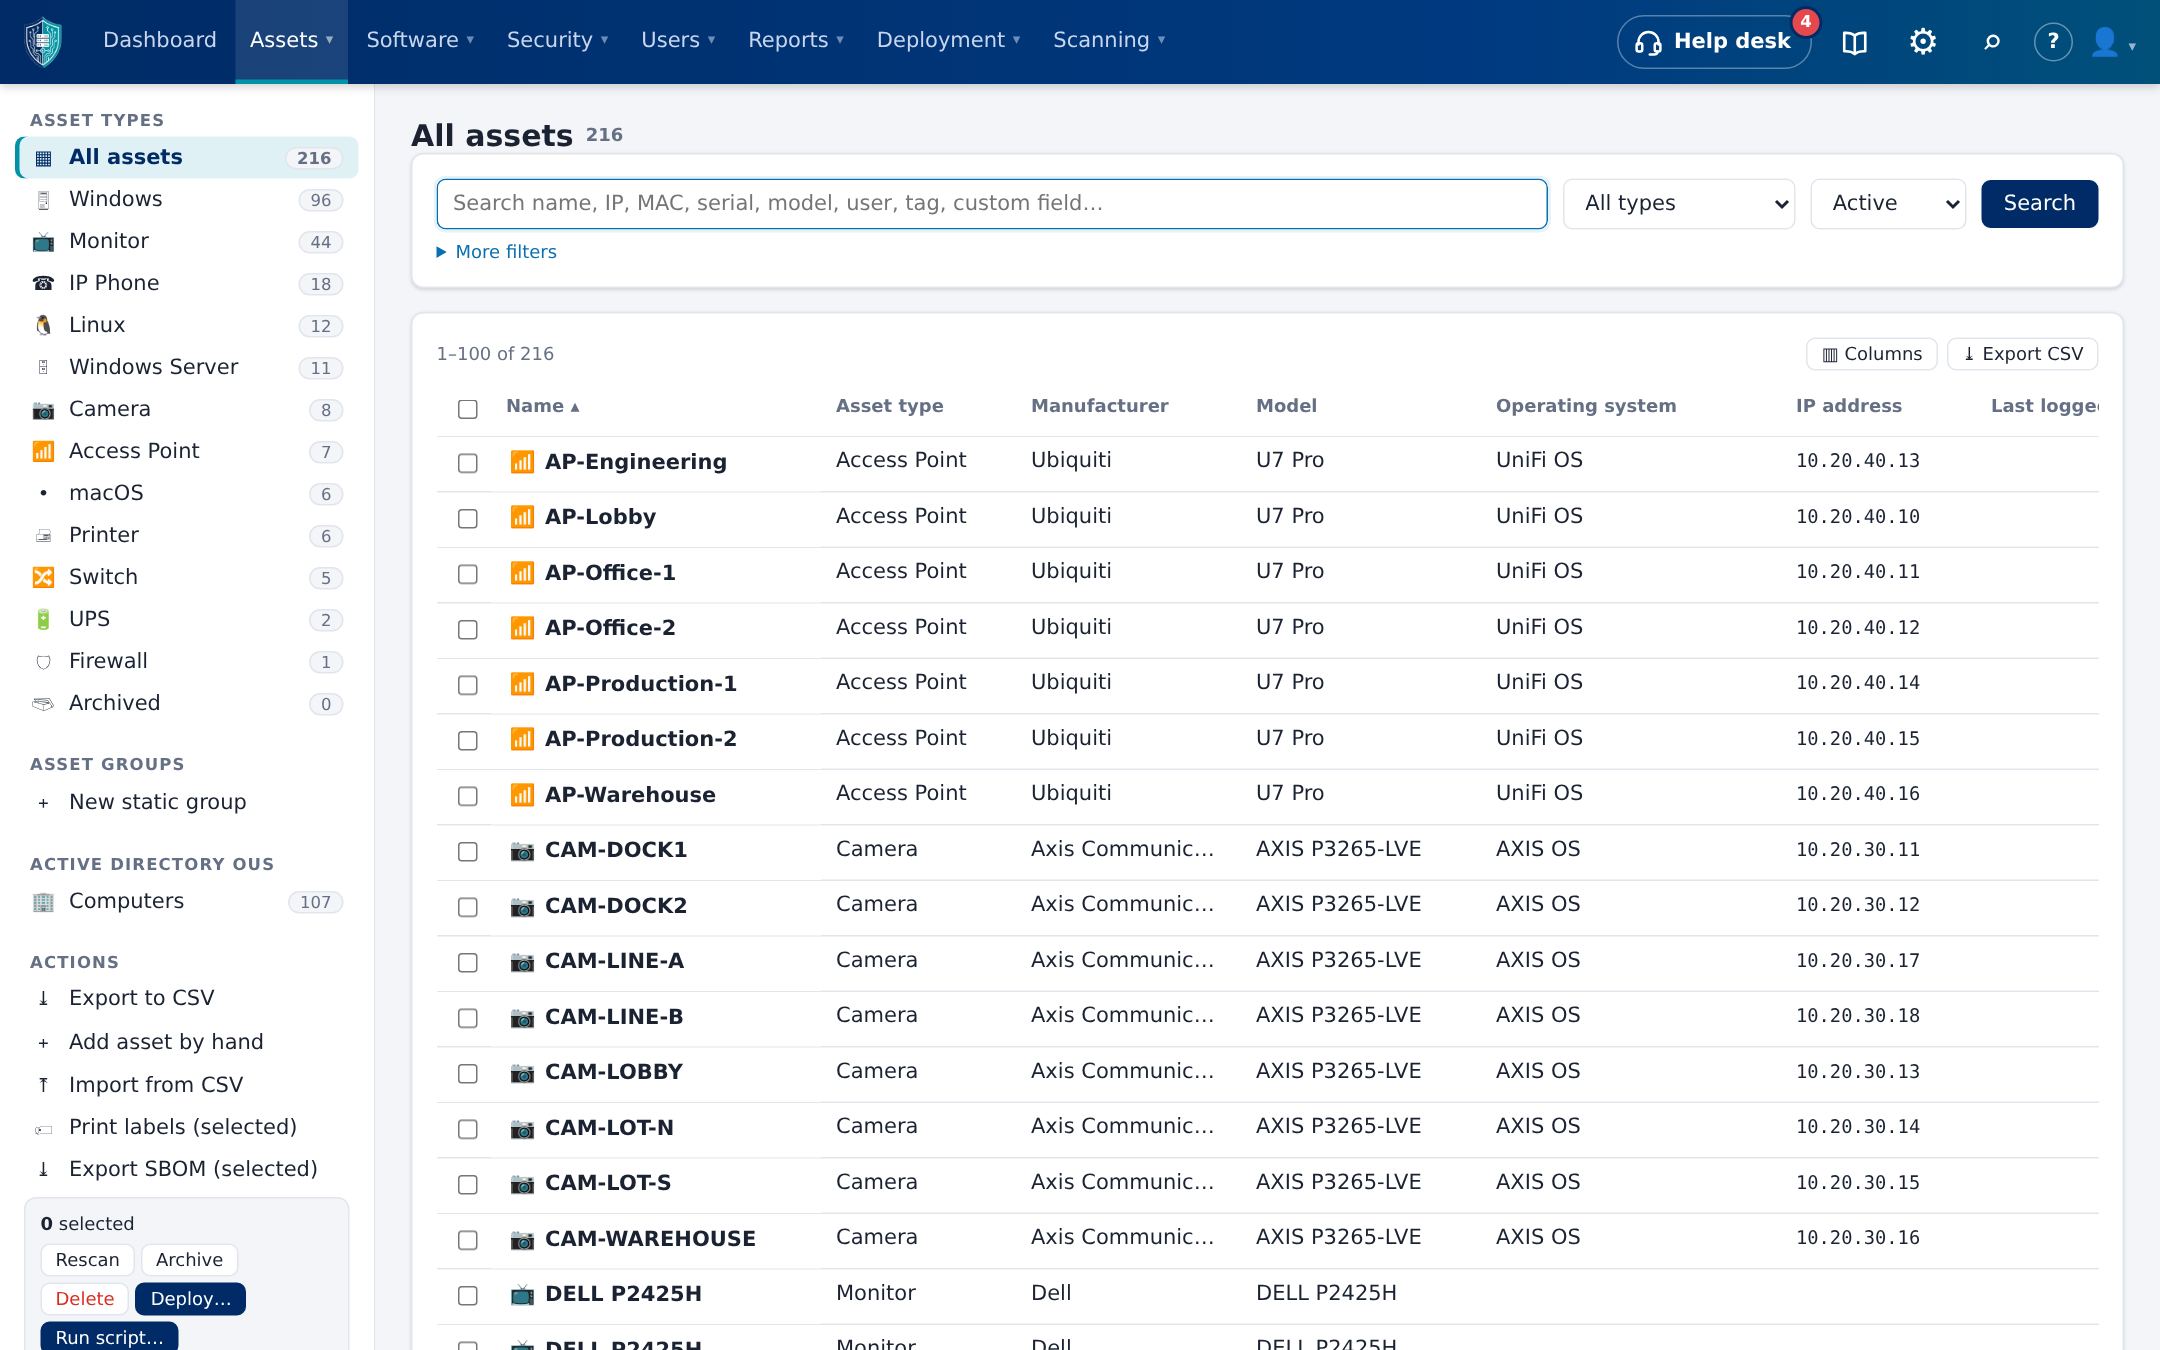Go to the Dashboard tab

pos(160,40)
